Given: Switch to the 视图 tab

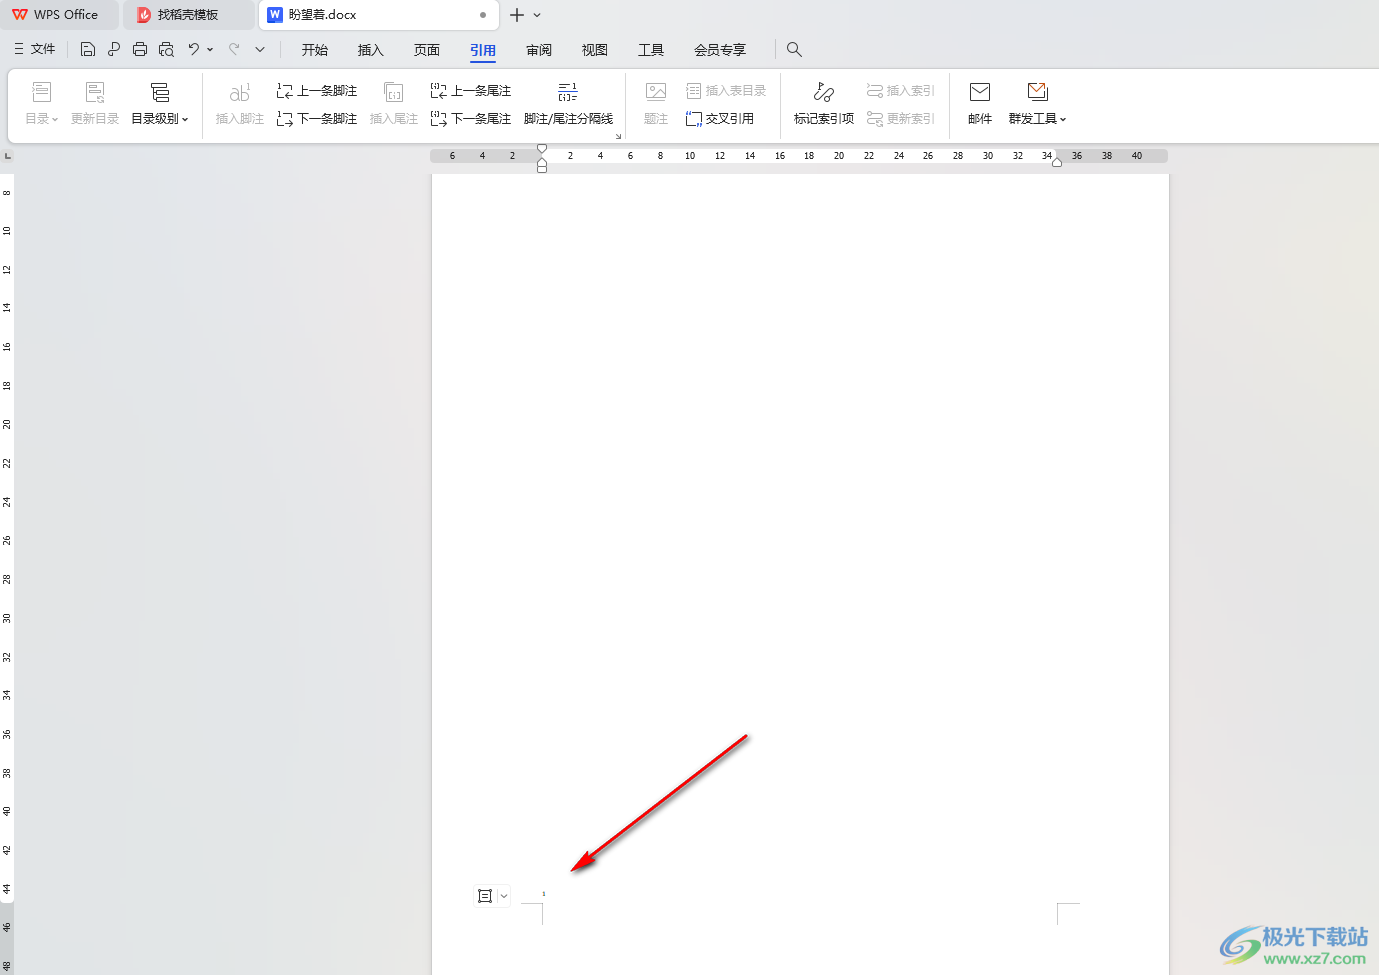Looking at the screenshot, I should [595, 50].
